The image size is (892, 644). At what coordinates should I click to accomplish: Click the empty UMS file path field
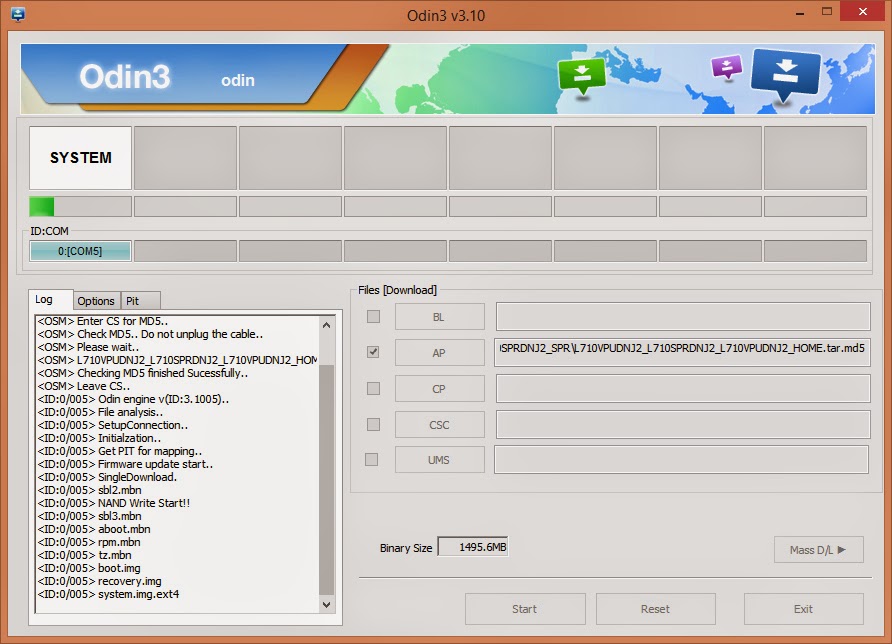682,459
